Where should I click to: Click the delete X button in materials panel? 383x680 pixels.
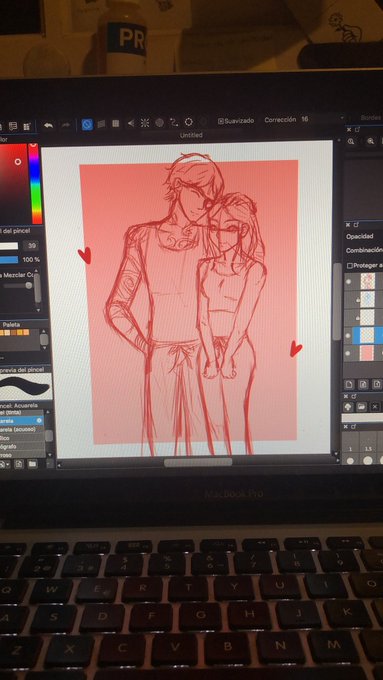(x=375, y=407)
